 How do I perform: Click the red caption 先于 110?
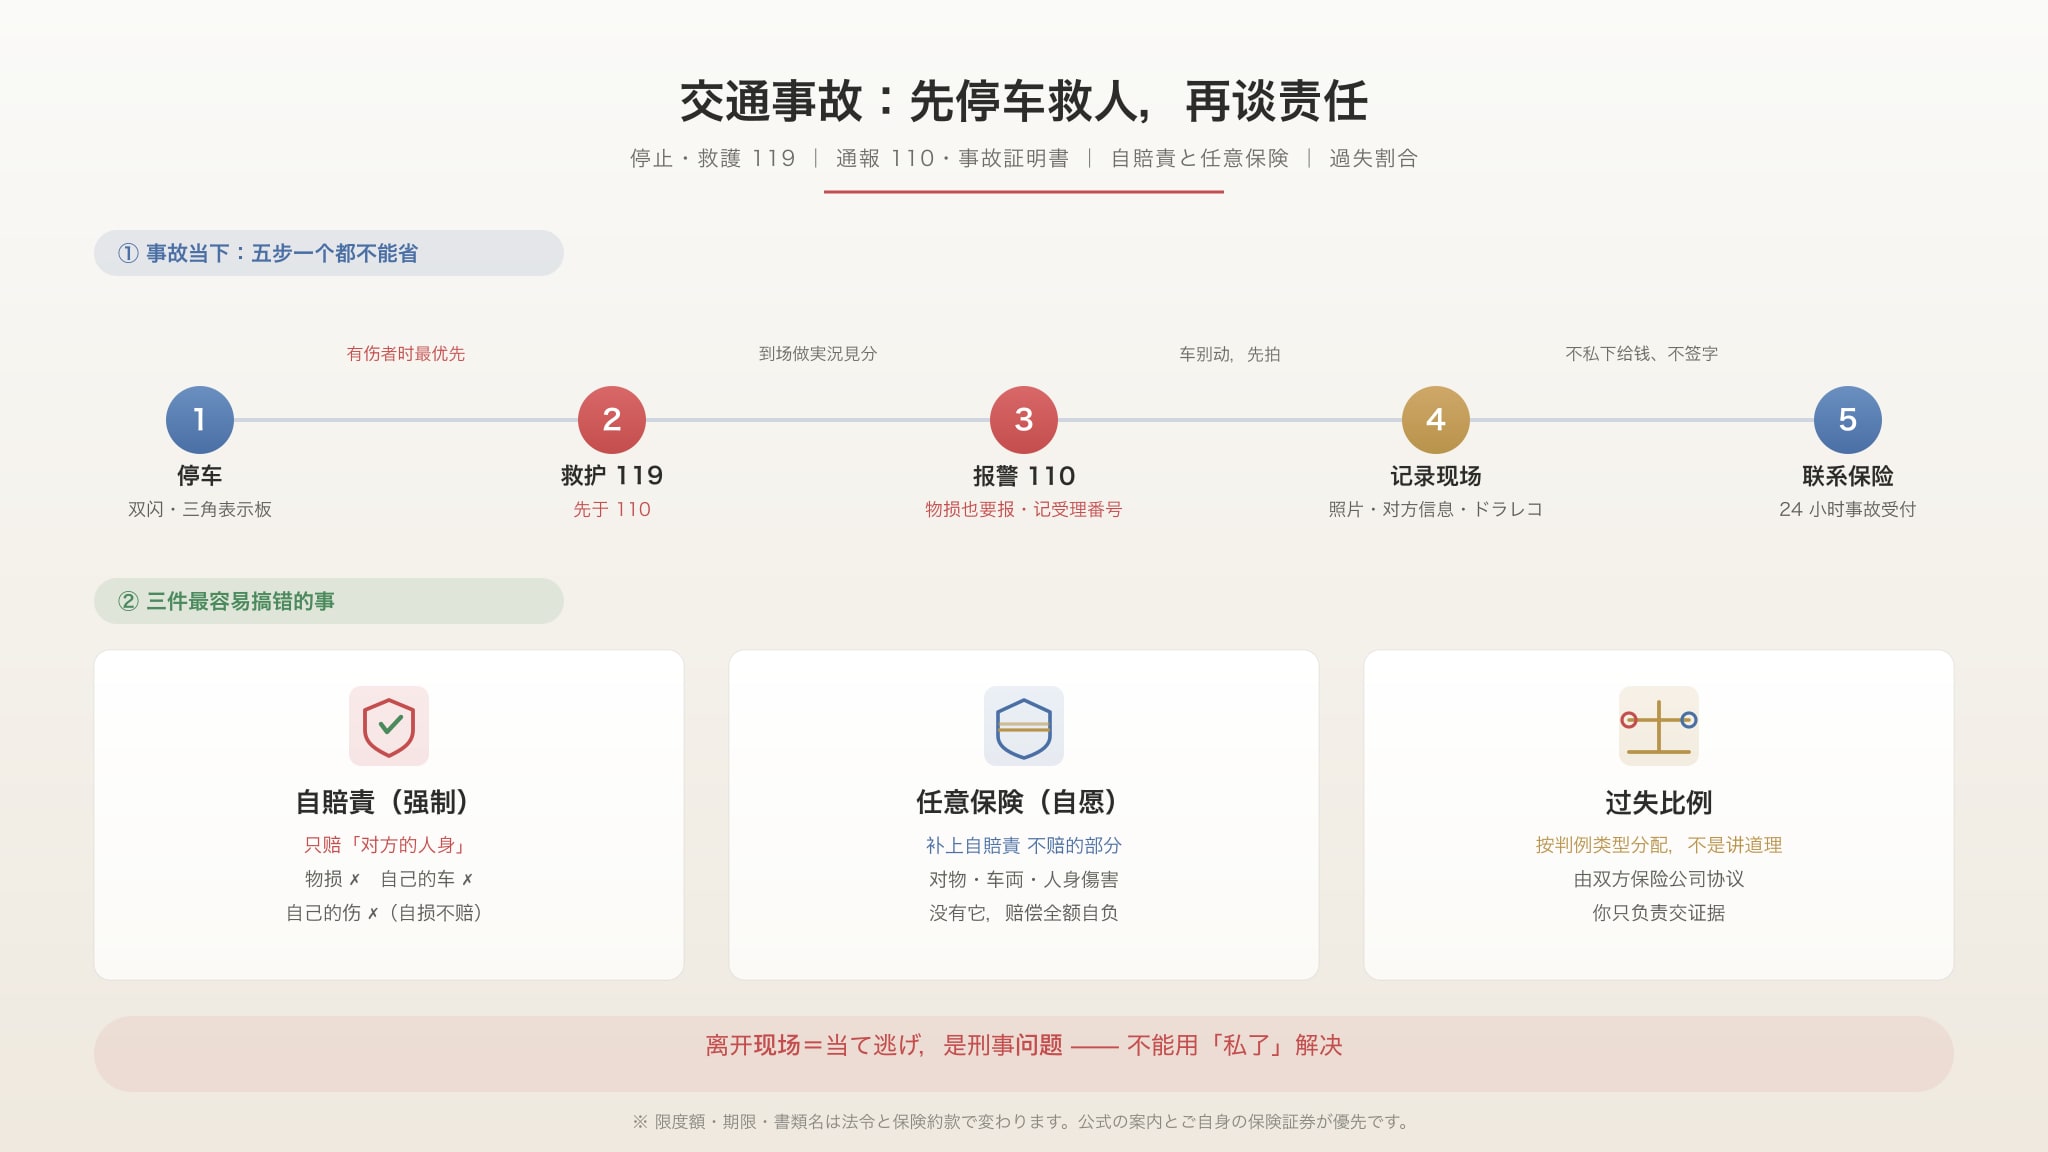(612, 510)
